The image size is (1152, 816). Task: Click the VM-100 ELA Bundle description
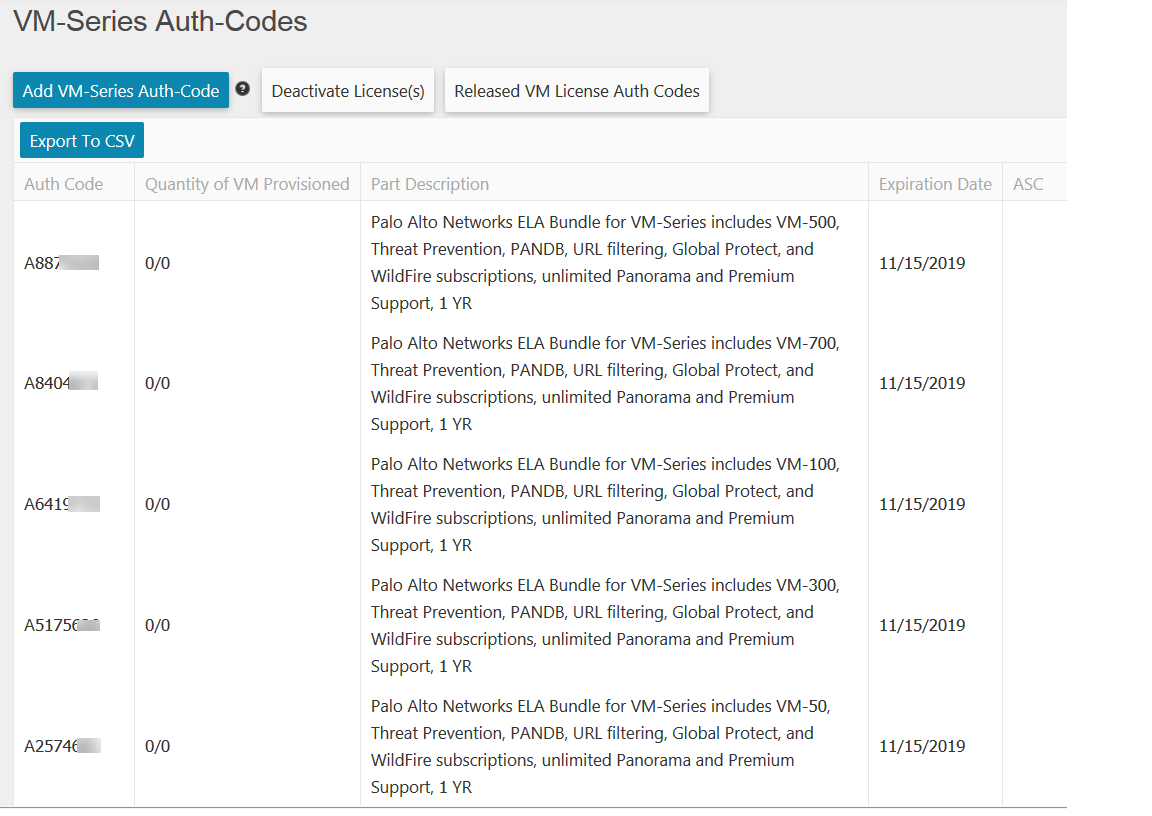point(605,504)
